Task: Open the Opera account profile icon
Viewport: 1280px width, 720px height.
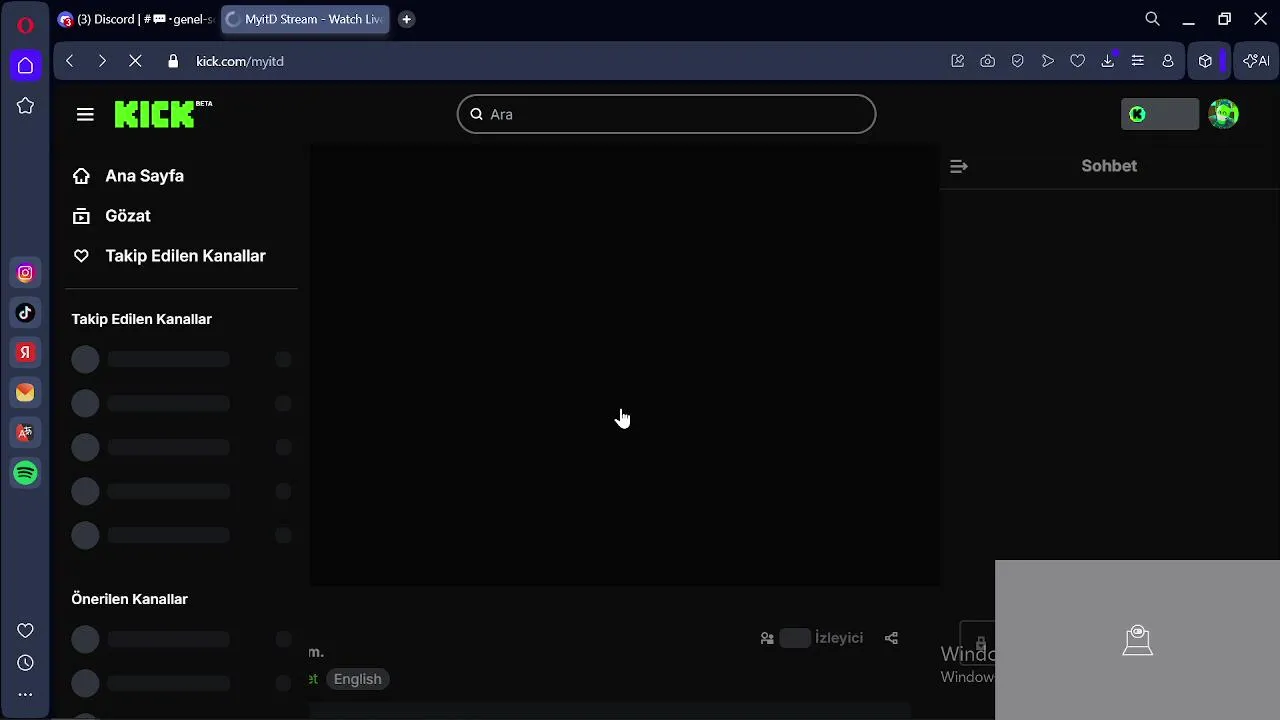Action: coord(1167,61)
